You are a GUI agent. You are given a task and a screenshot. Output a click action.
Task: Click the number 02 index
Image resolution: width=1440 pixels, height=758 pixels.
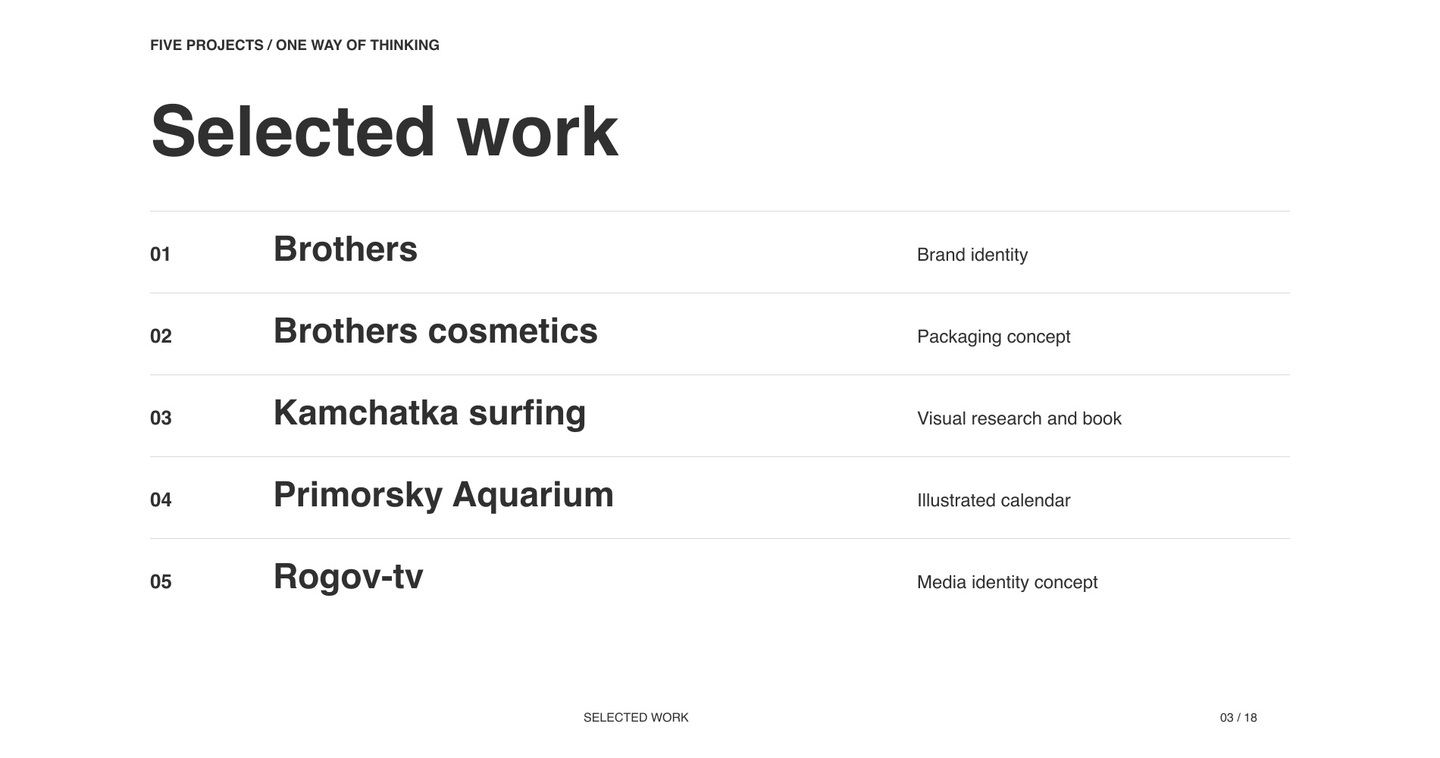(x=161, y=336)
